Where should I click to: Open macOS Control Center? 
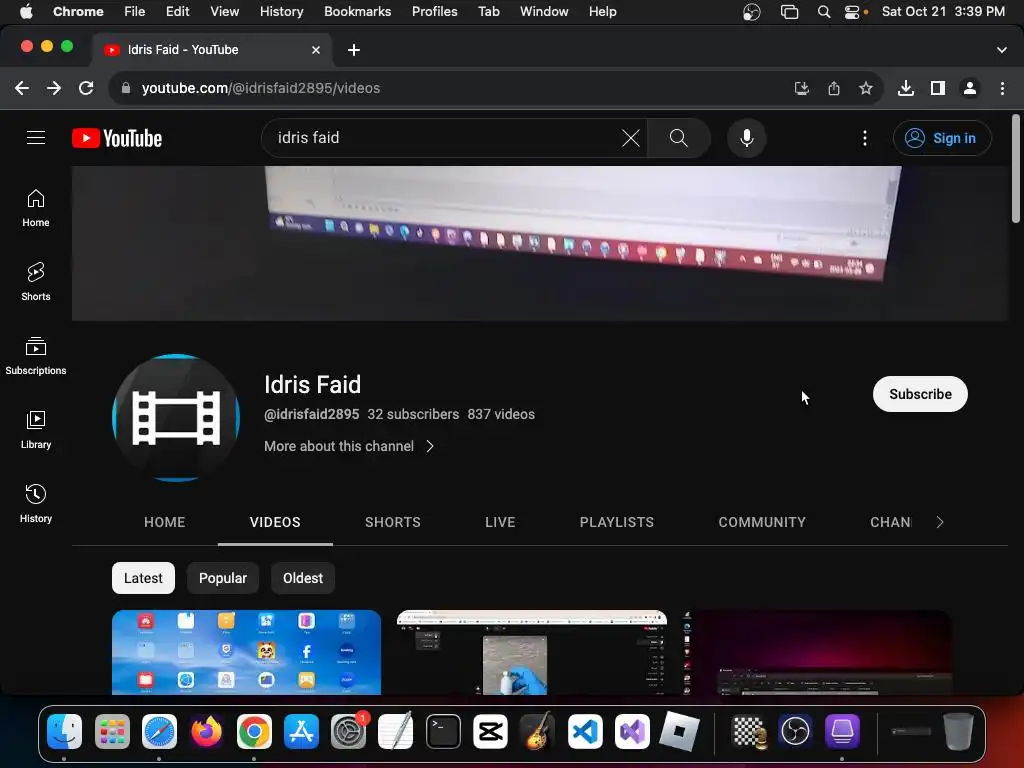(x=852, y=12)
